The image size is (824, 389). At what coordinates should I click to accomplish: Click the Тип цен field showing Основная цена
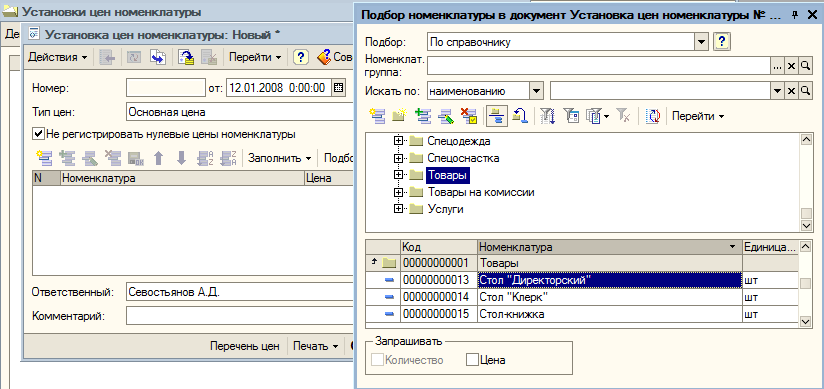(x=241, y=112)
